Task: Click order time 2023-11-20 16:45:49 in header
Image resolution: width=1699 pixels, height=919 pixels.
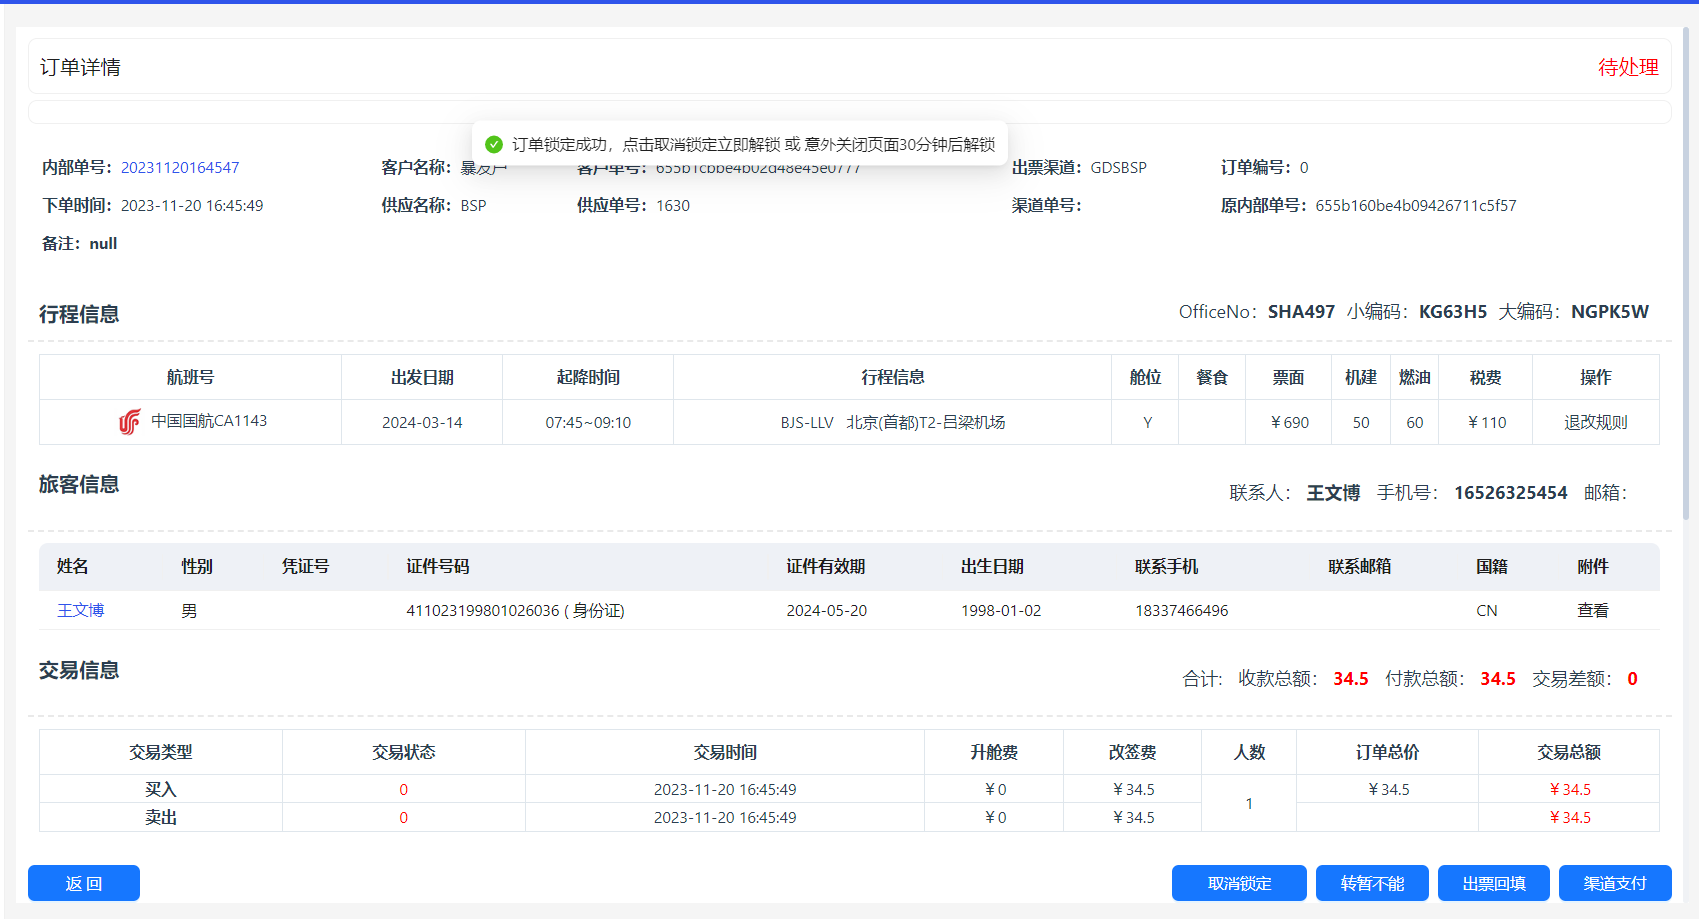Action: point(192,205)
